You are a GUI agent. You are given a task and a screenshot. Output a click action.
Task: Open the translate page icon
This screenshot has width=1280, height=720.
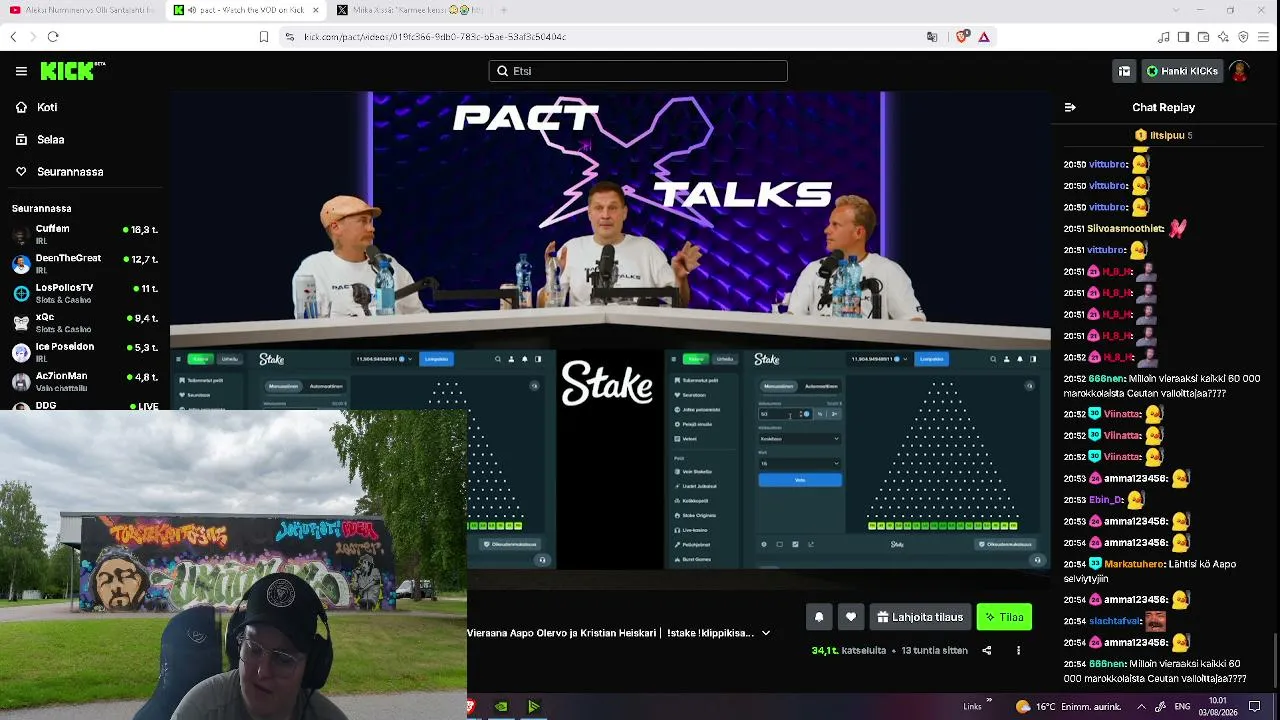(932, 37)
